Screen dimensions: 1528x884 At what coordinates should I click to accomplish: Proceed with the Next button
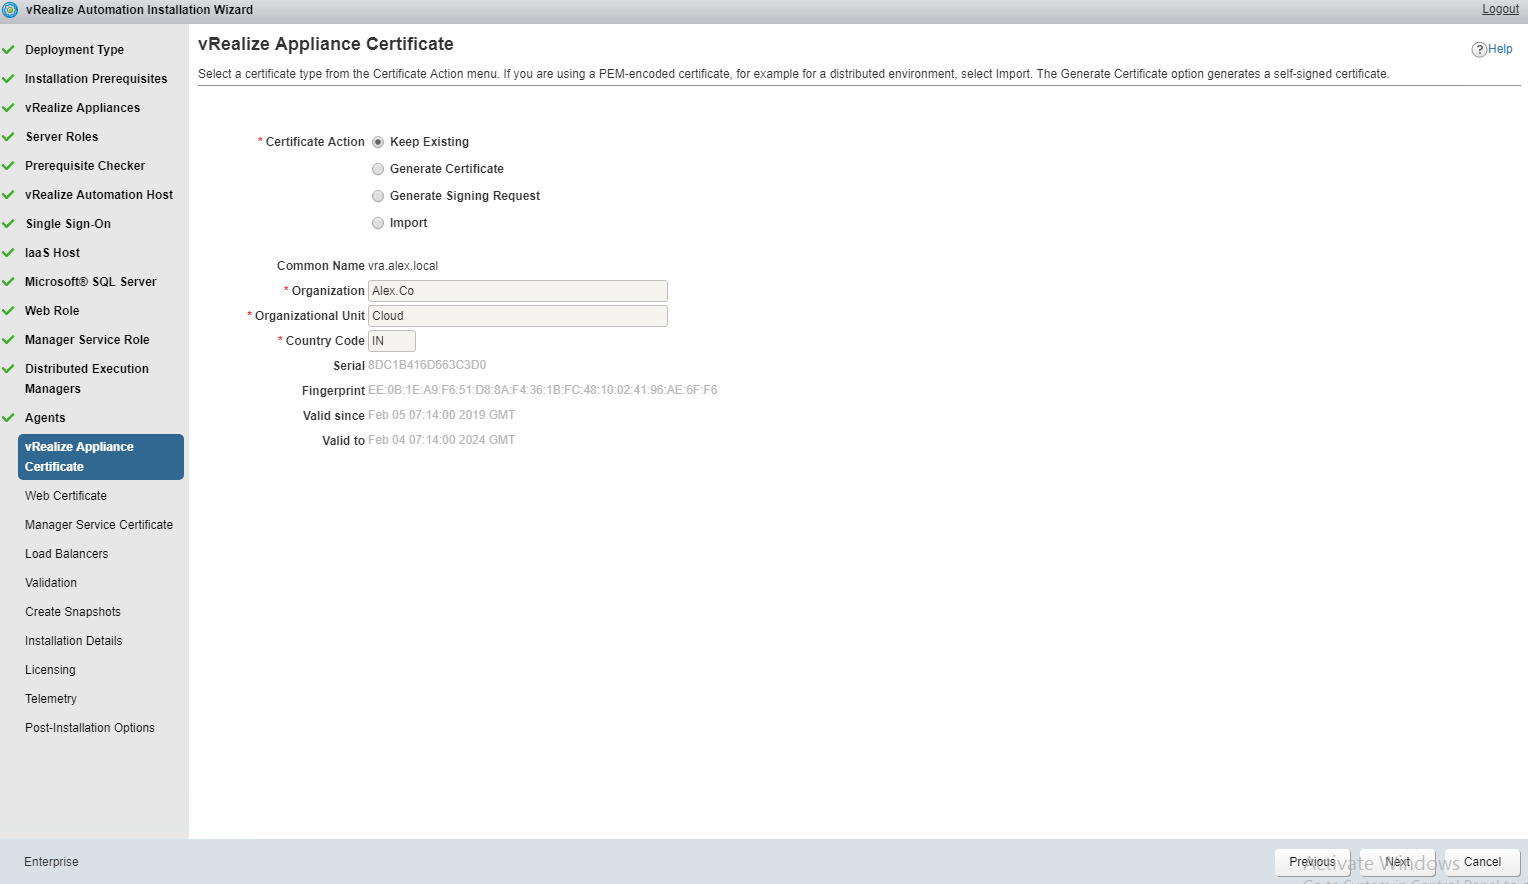click(1397, 862)
